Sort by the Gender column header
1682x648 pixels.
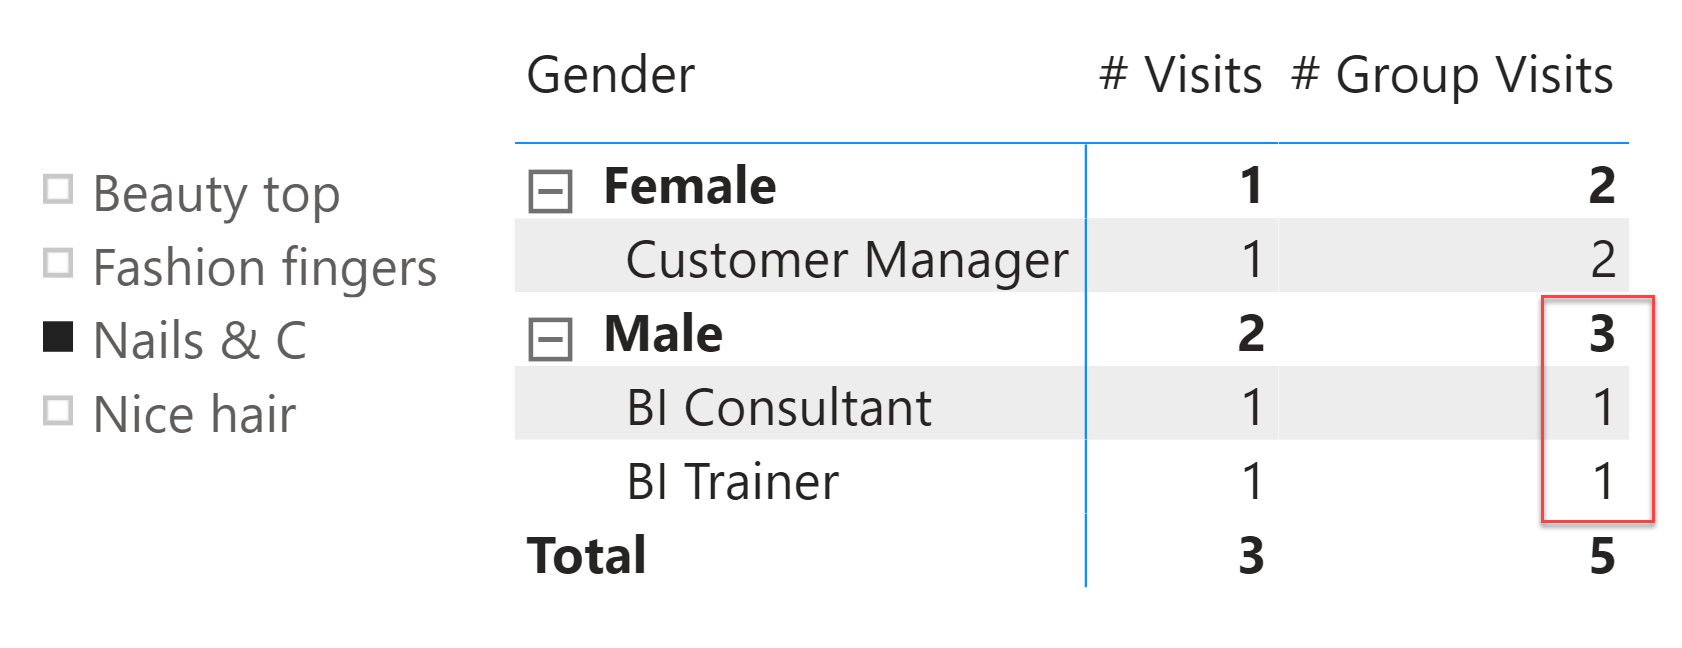610,75
